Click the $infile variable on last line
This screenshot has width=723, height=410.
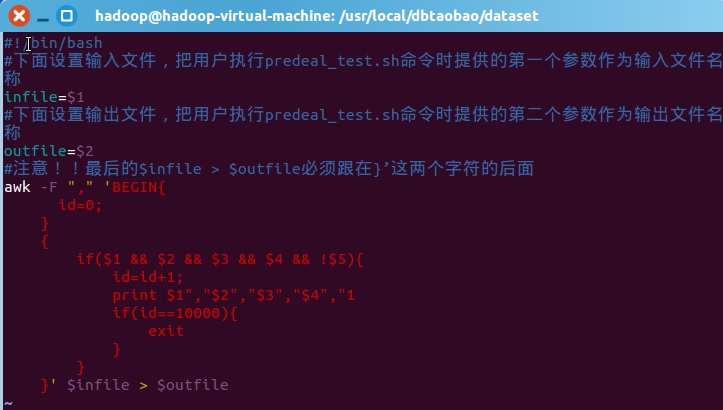click(98, 385)
